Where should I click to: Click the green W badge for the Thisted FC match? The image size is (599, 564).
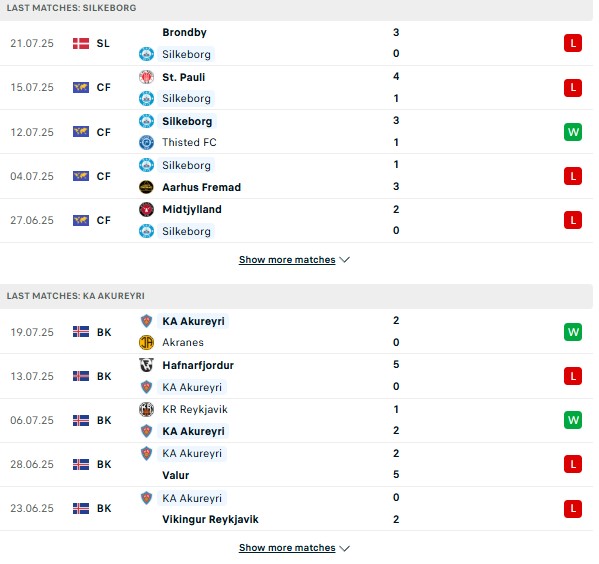click(x=573, y=132)
